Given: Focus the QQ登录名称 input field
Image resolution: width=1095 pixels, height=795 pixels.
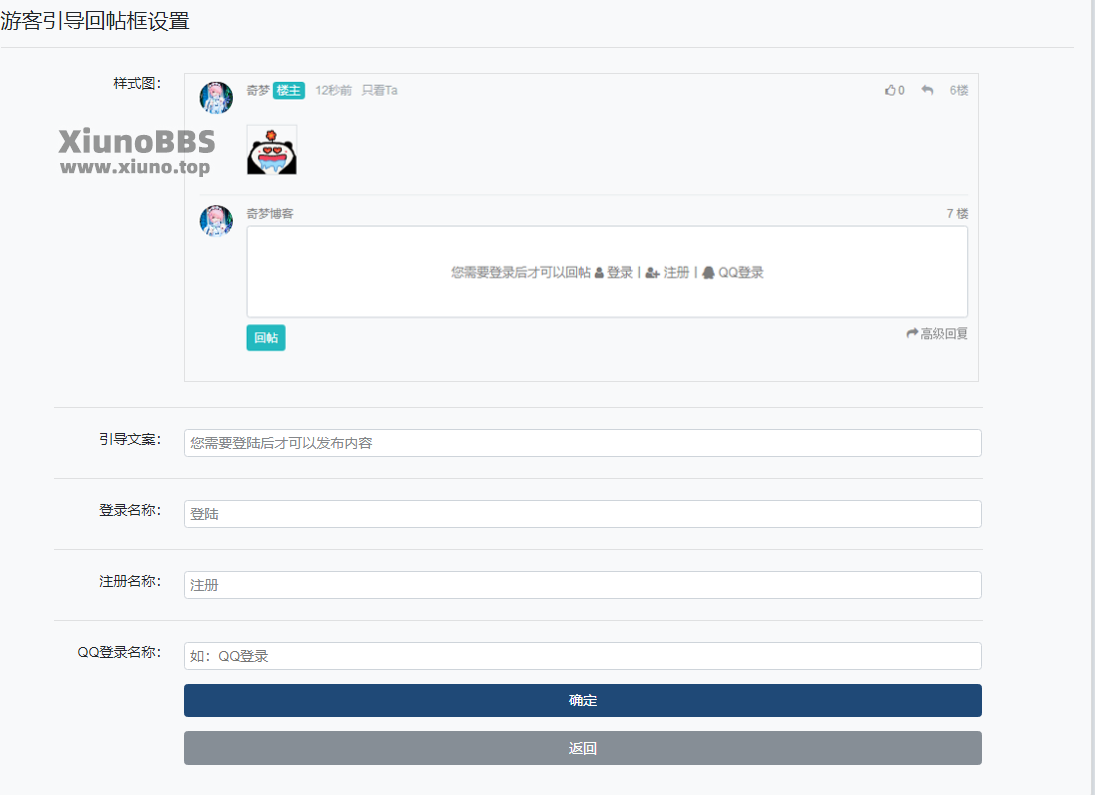Looking at the screenshot, I should click(x=582, y=656).
